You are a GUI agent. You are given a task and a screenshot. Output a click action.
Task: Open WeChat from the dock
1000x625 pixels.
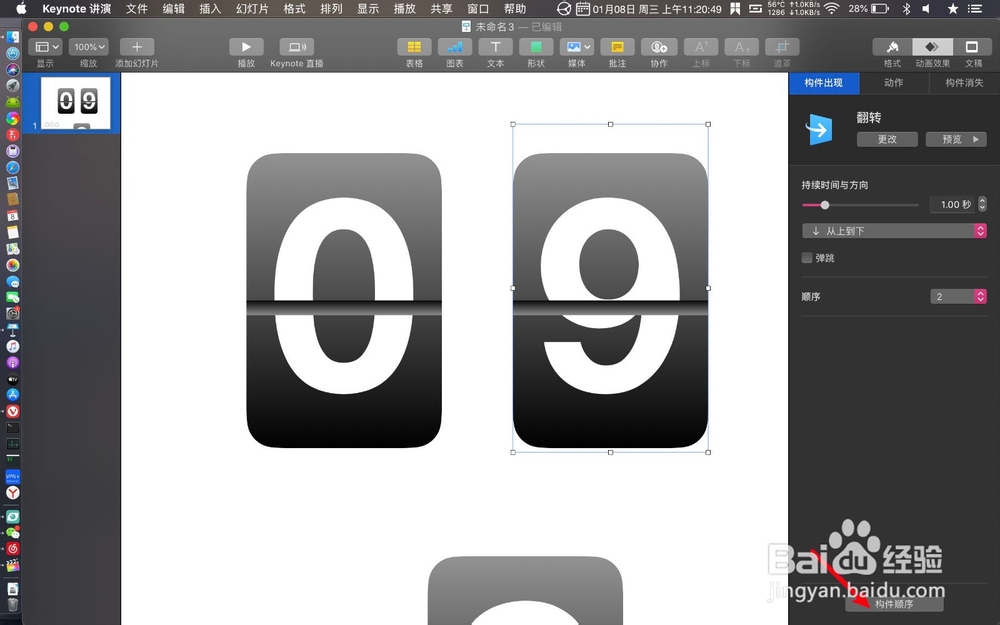pos(13,533)
